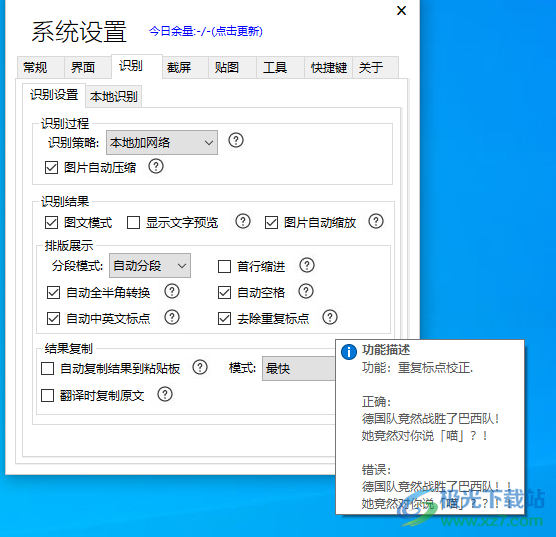This screenshot has width=556, height=537.
Task: Toggle 自动空格 checkbox
Action: [x=224, y=293]
